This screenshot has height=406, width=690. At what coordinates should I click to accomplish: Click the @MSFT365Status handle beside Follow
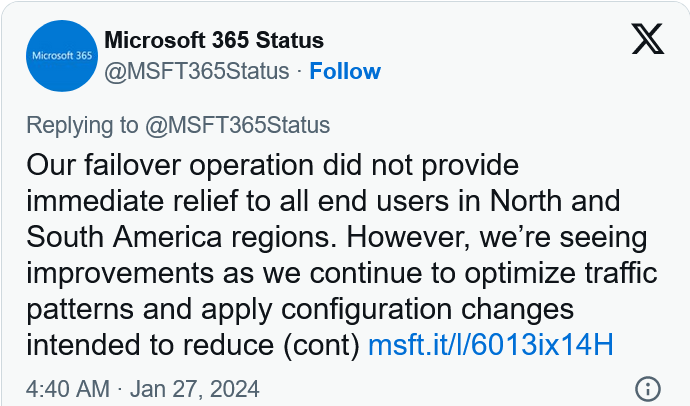197,71
